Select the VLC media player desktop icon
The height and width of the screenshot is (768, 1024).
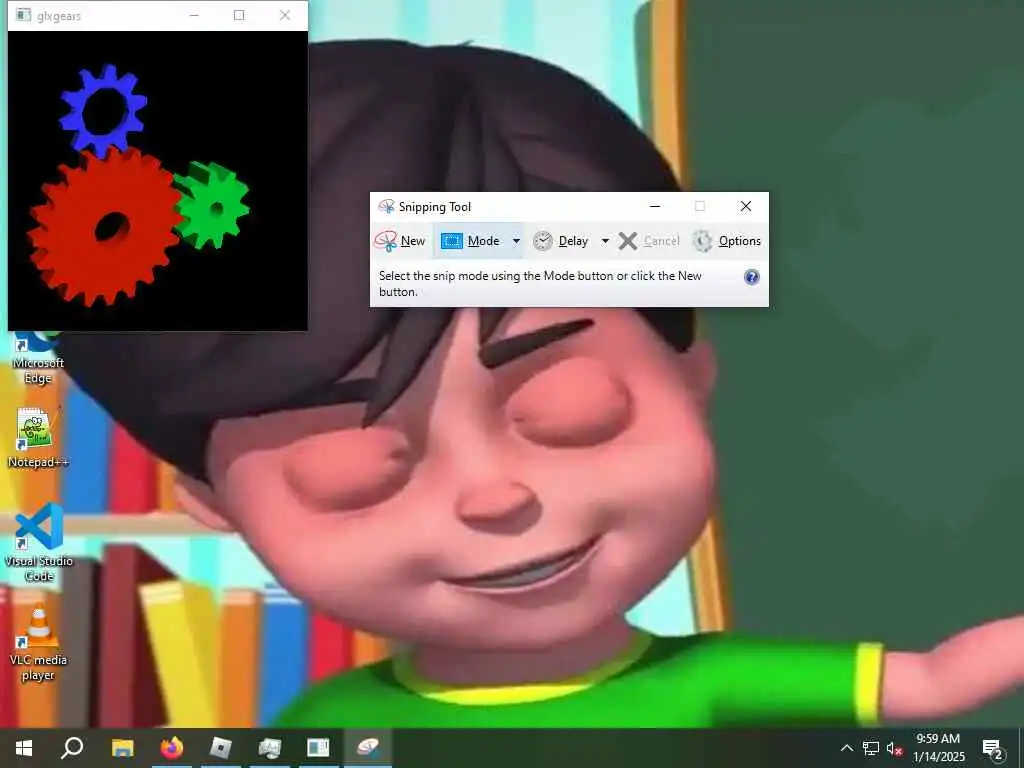(38, 643)
